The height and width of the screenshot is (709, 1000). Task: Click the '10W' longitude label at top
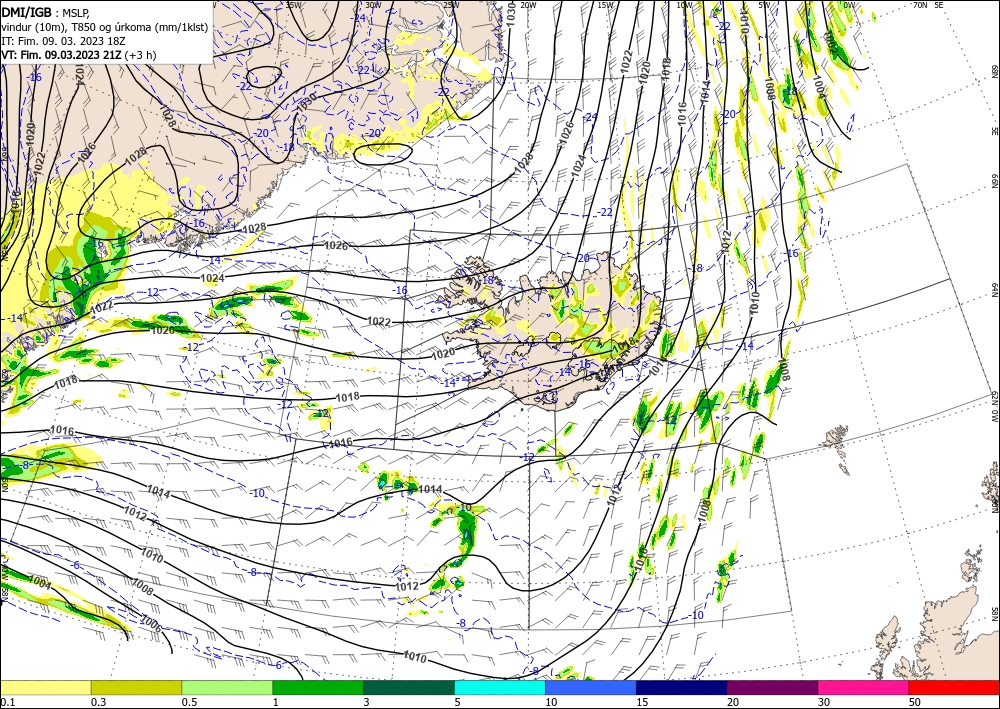click(x=684, y=5)
